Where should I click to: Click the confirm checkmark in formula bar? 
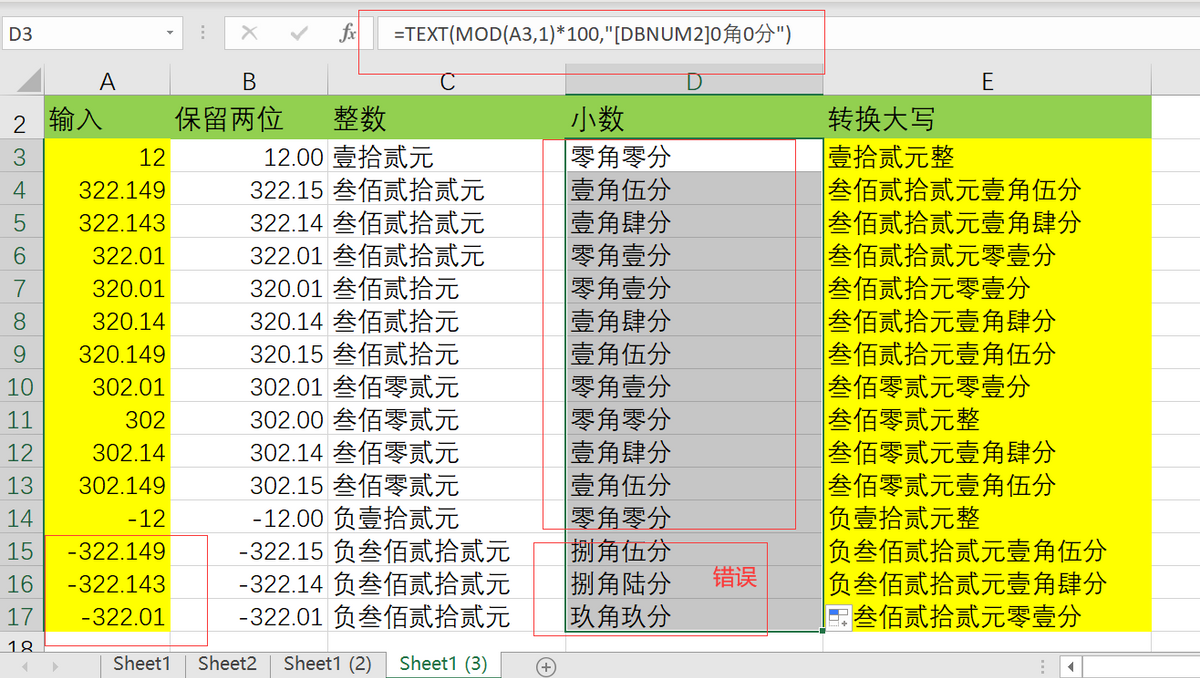[x=298, y=34]
